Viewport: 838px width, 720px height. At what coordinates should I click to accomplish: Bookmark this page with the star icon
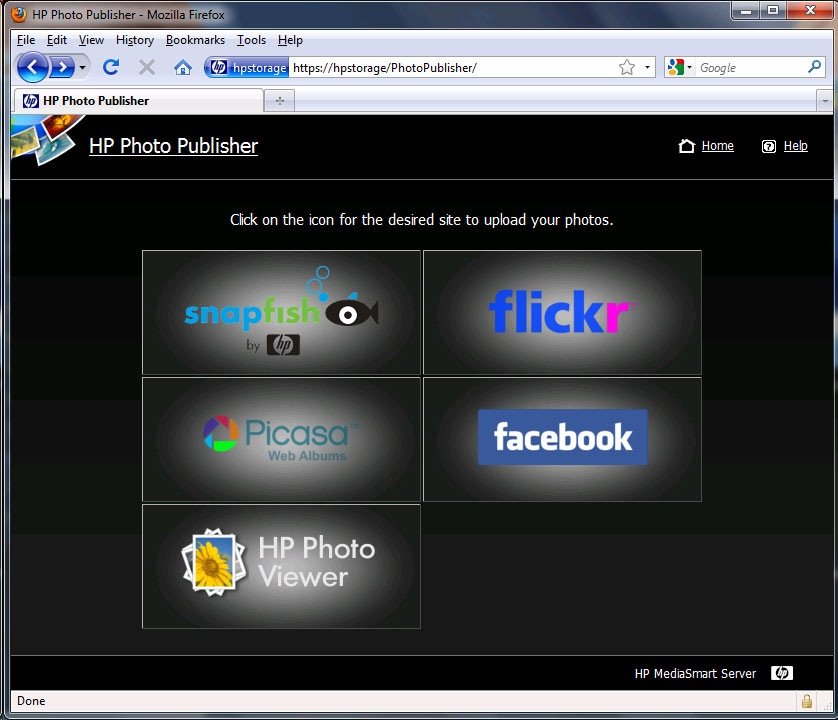[626, 67]
